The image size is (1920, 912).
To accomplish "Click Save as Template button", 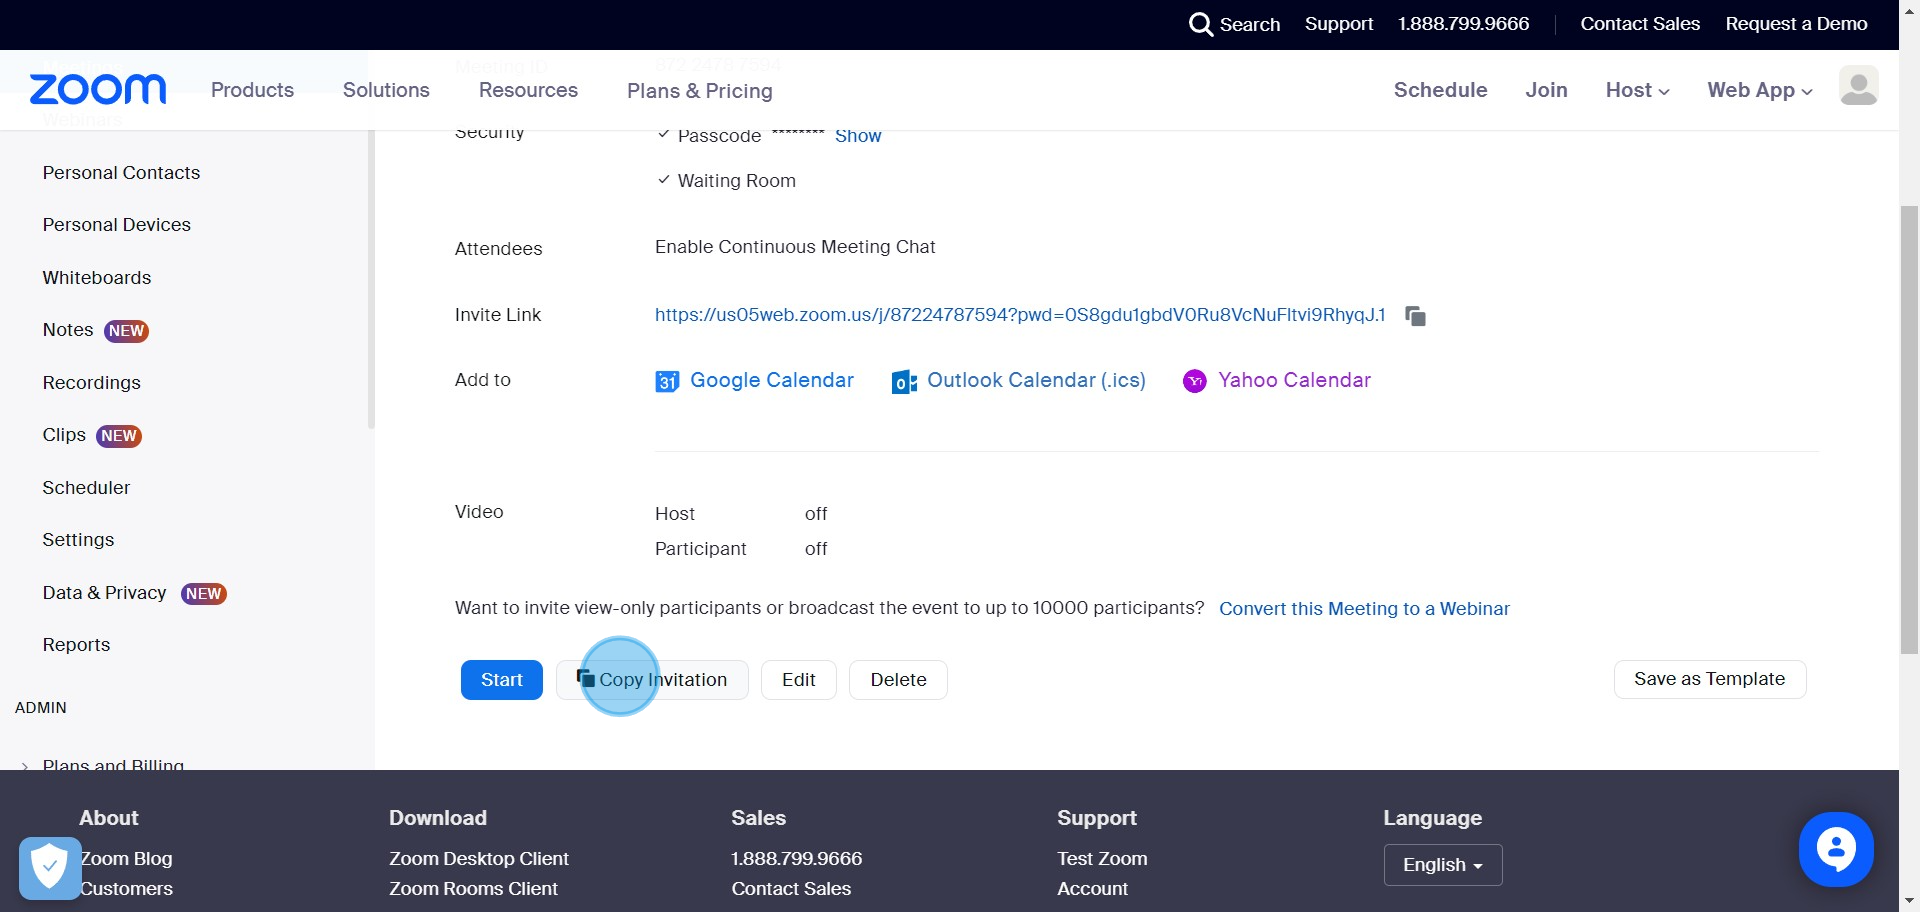I will click(1709, 679).
